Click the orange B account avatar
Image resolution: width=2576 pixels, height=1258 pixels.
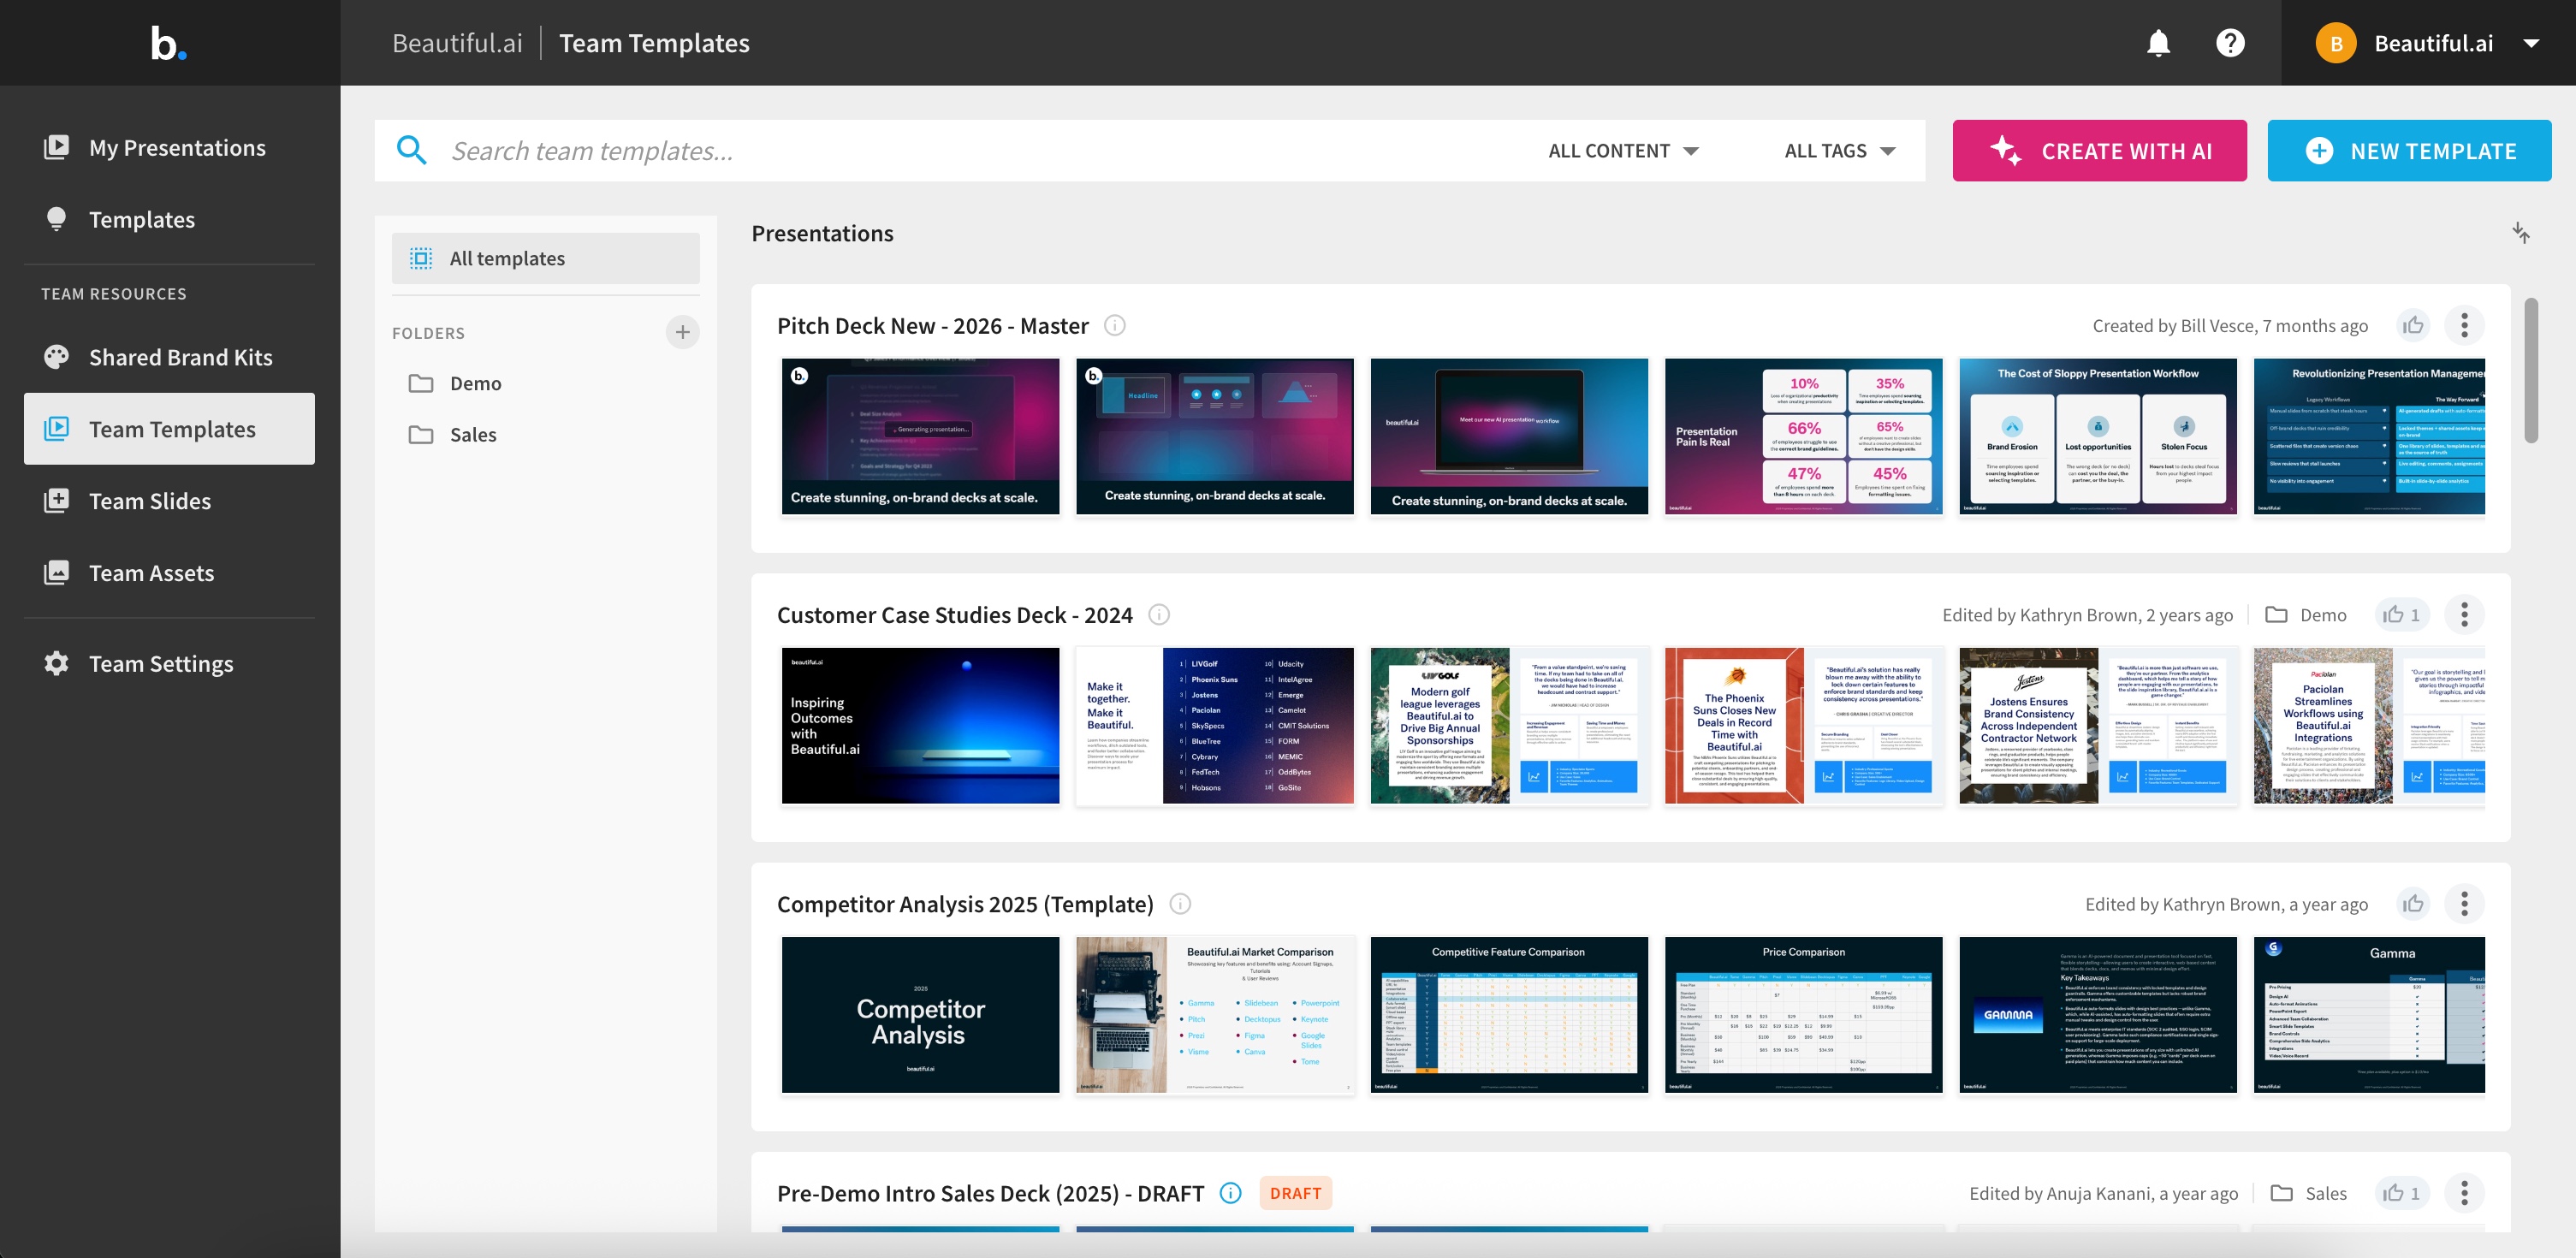coord(2336,43)
